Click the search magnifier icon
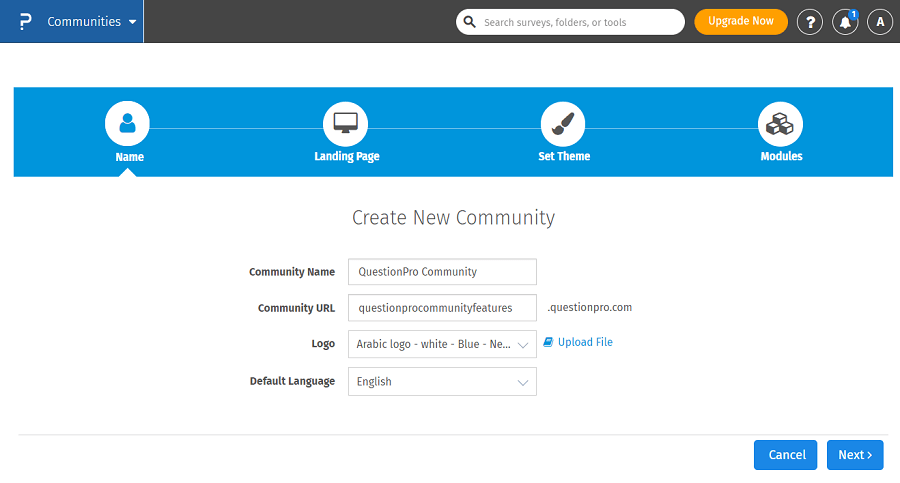This screenshot has width=900, height=483. (x=469, y=21)
